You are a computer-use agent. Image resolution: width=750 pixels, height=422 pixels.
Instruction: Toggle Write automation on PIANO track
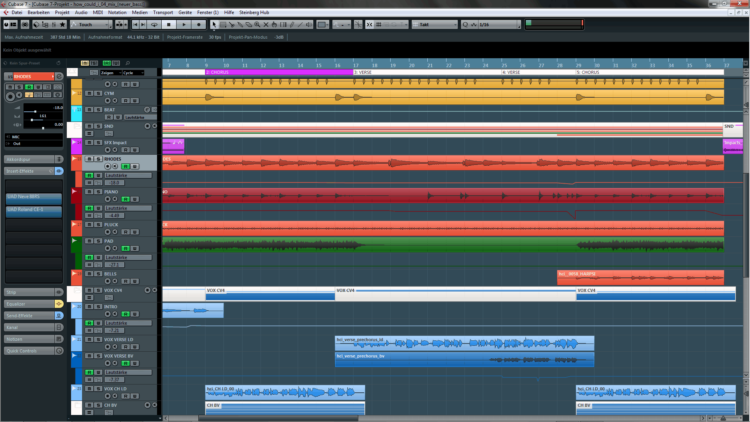click(135, 199)
